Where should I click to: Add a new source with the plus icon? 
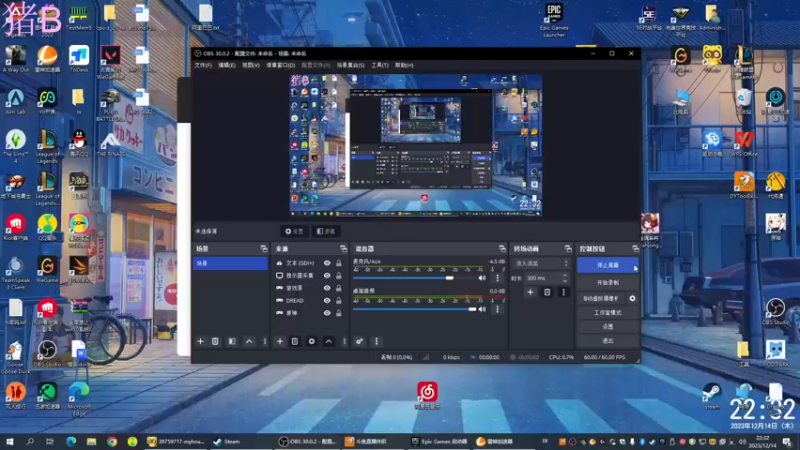280,341
